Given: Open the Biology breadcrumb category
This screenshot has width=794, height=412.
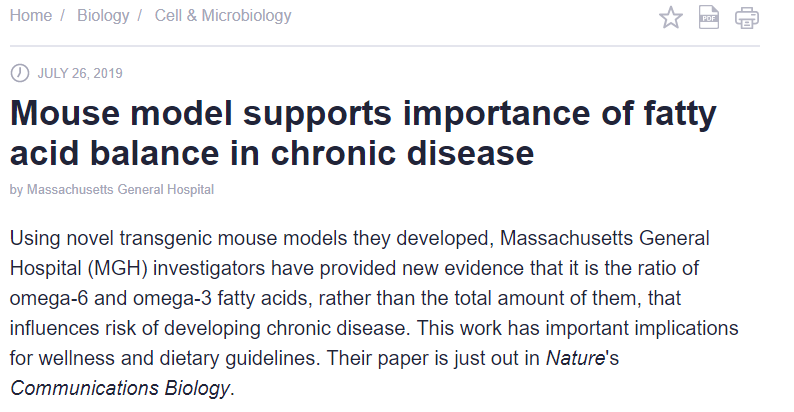Looking at the screenshot, I should 103,16.
